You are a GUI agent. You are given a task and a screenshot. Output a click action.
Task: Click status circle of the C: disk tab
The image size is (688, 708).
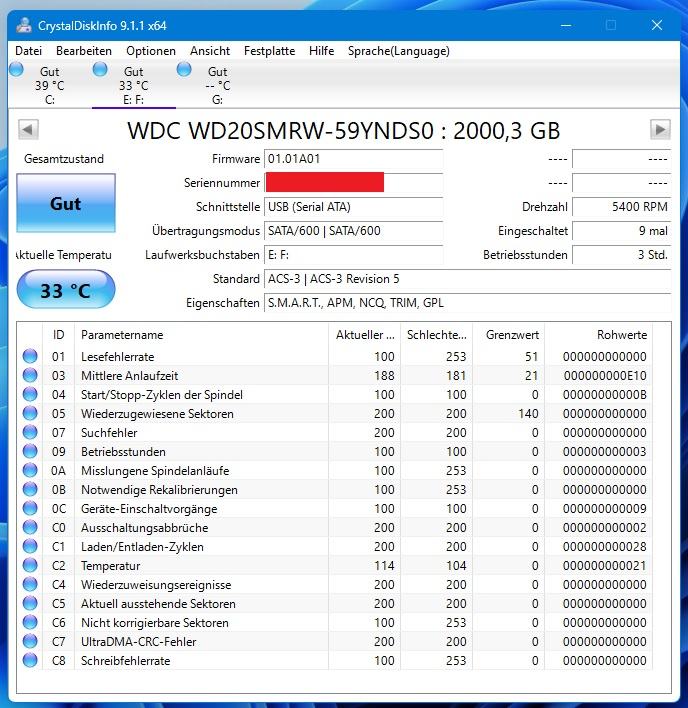(x=16, y=69)
